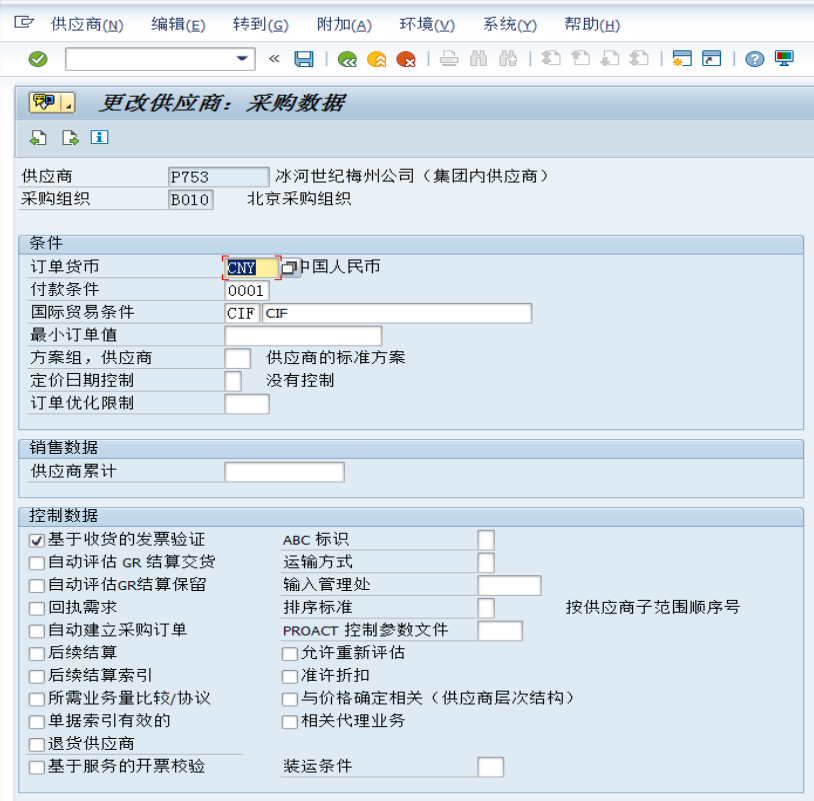This screenshot has width=814, height=801.
Task: Click the Customize Local Layout monitor icon
Action: pos(784,58)
